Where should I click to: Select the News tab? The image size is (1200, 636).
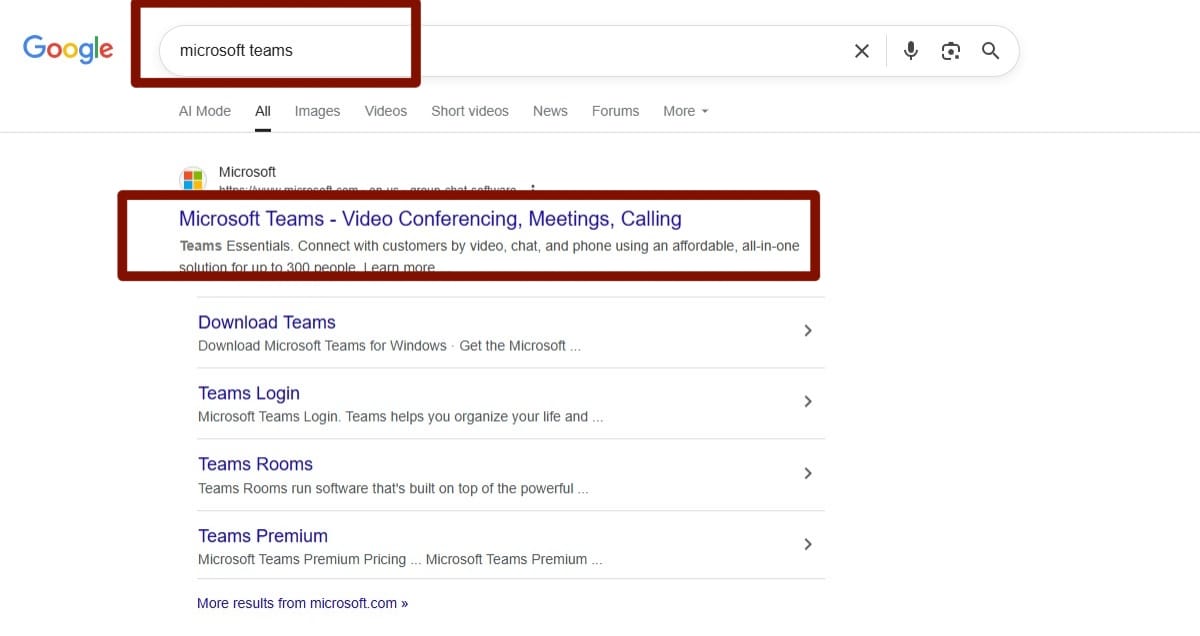click(x=550, y=111)
